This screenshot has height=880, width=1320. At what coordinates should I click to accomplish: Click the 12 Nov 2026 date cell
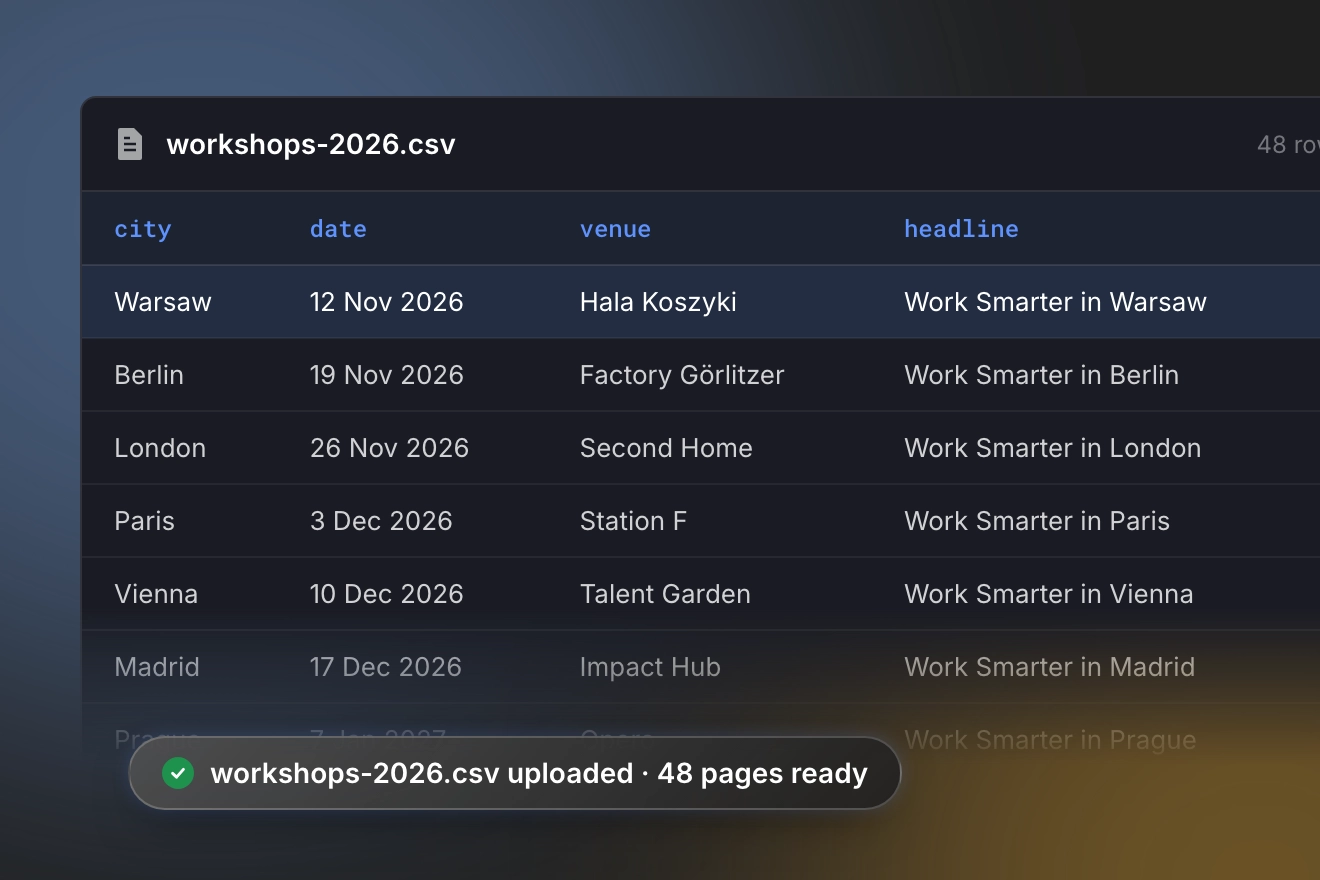(386, 302)
